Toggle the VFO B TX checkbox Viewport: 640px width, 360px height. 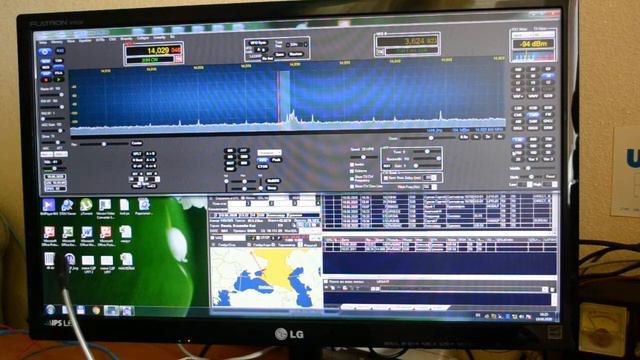(380, 52)
